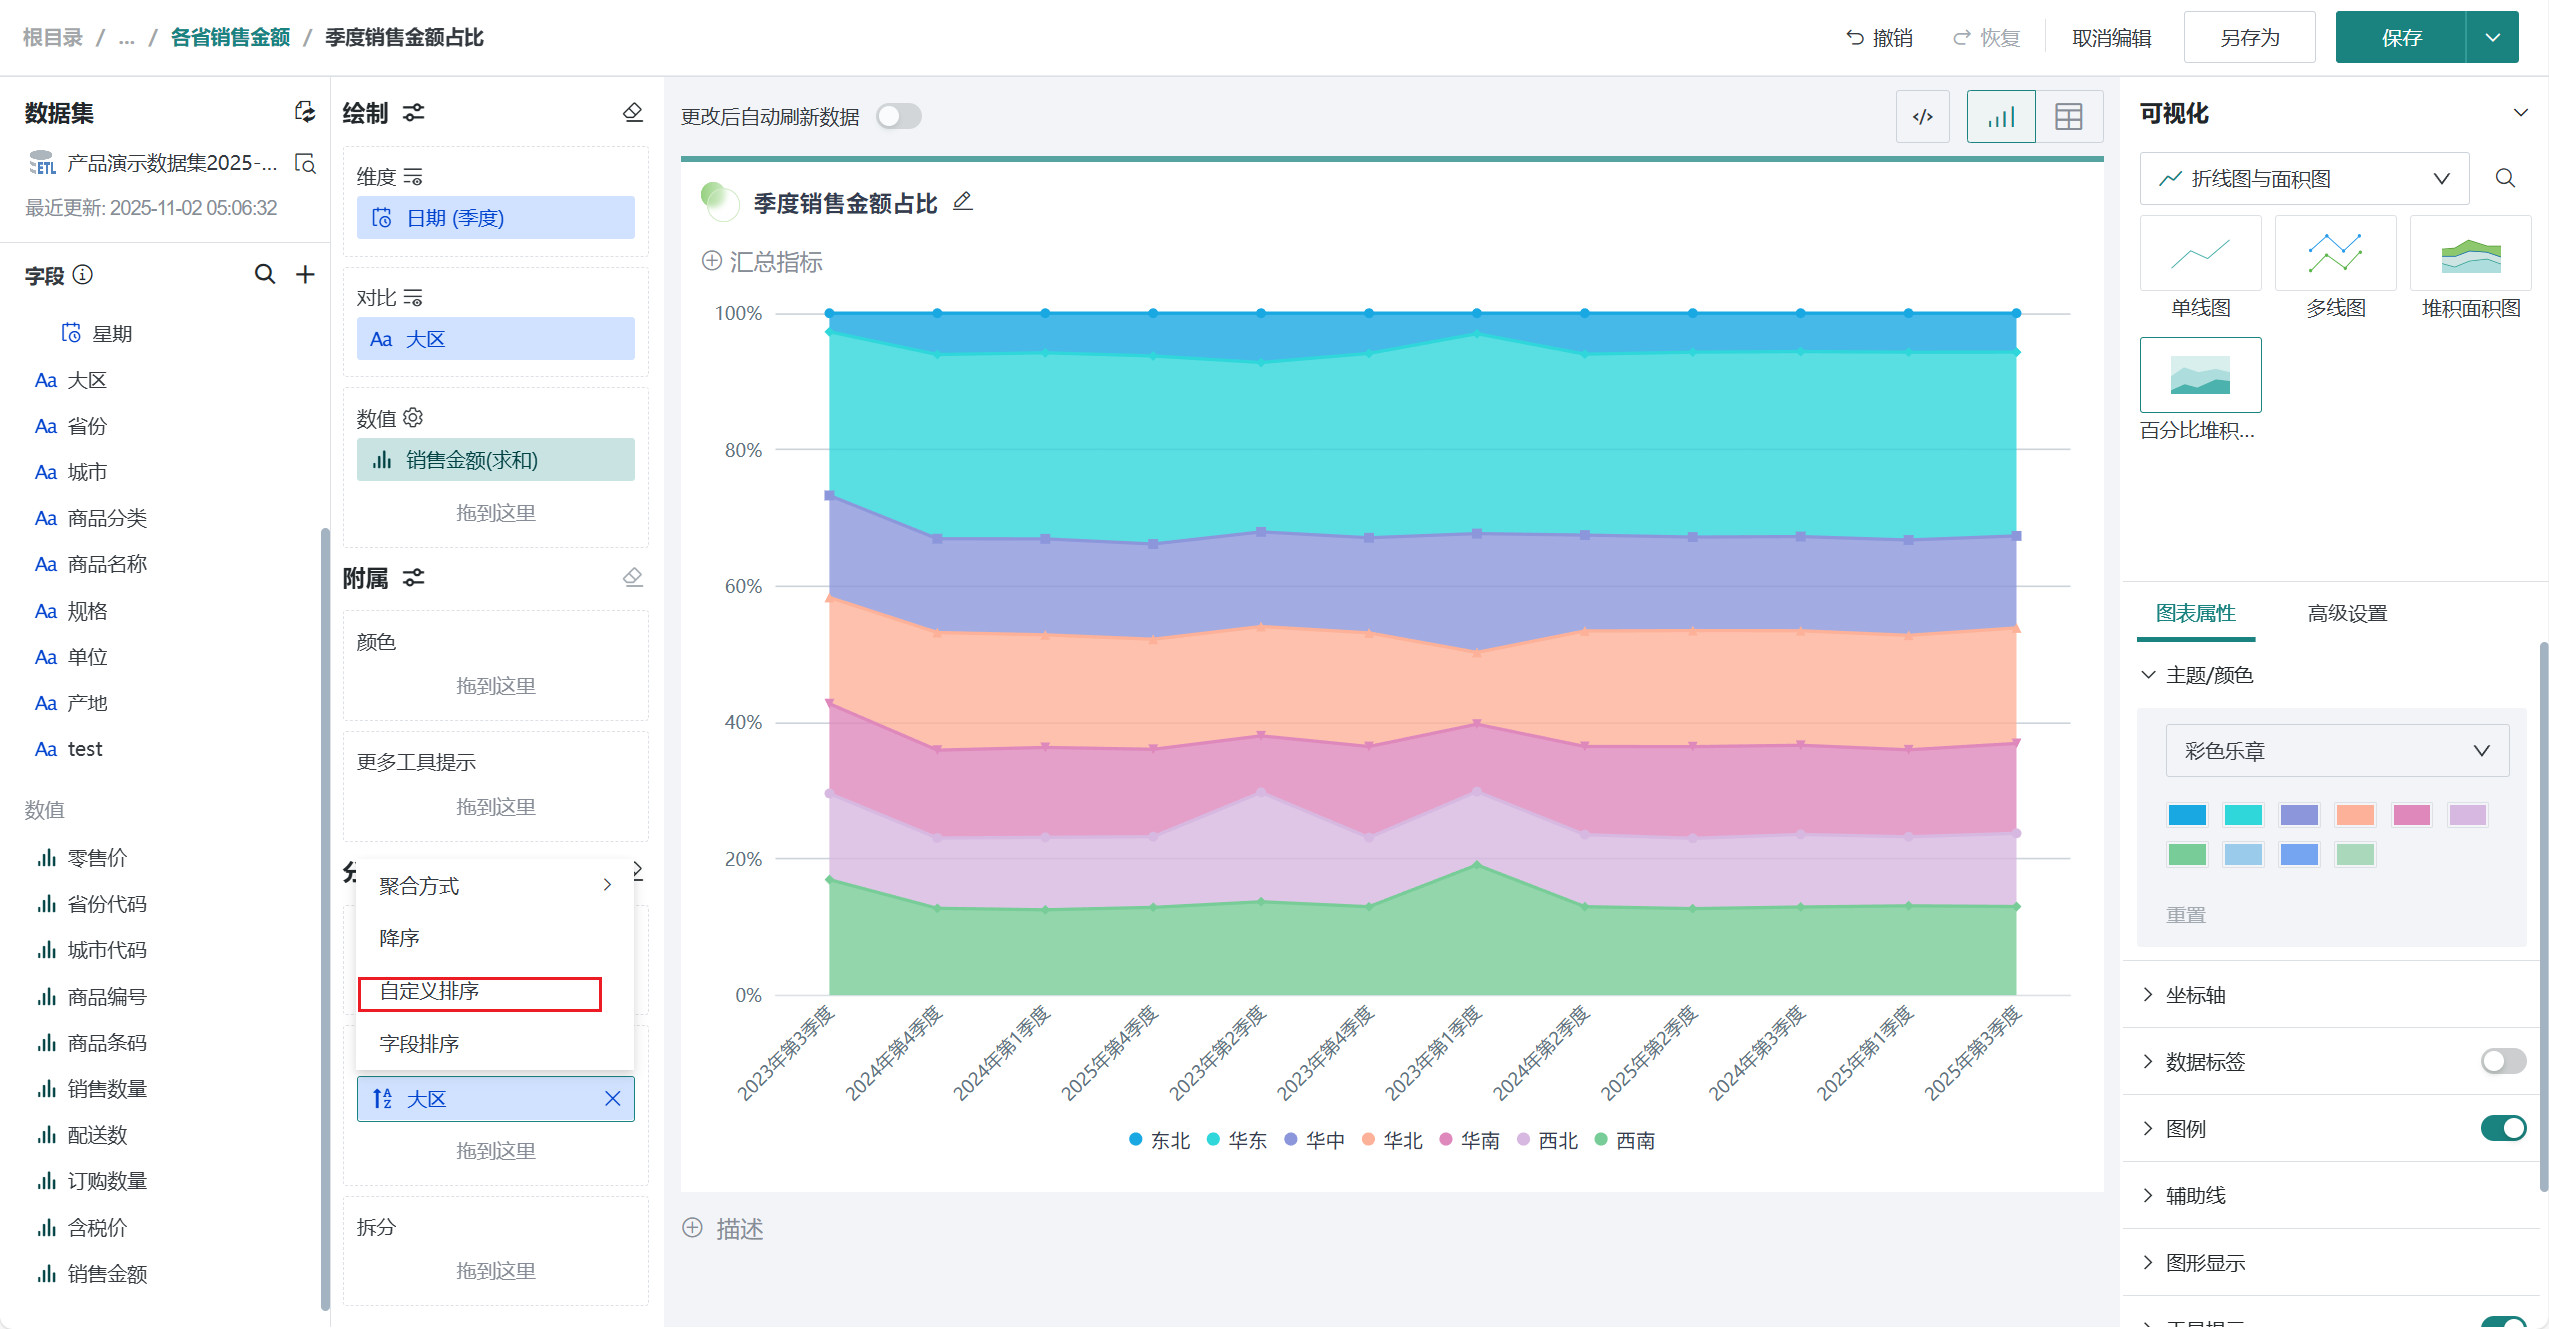Open the 彩色乐章 theme dropdown
The width and height of the screenshot is (2549, 1329).
tap(2336, 751)
